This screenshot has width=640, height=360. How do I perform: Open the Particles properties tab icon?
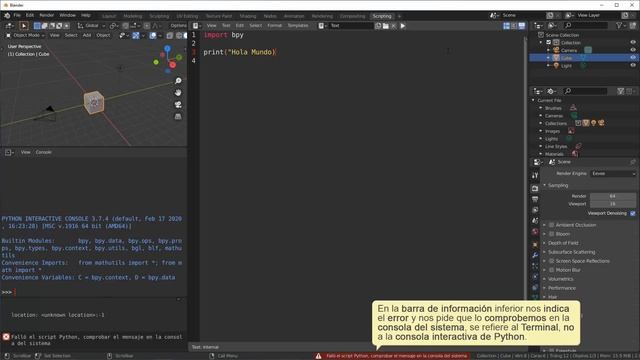coord(535,266)
